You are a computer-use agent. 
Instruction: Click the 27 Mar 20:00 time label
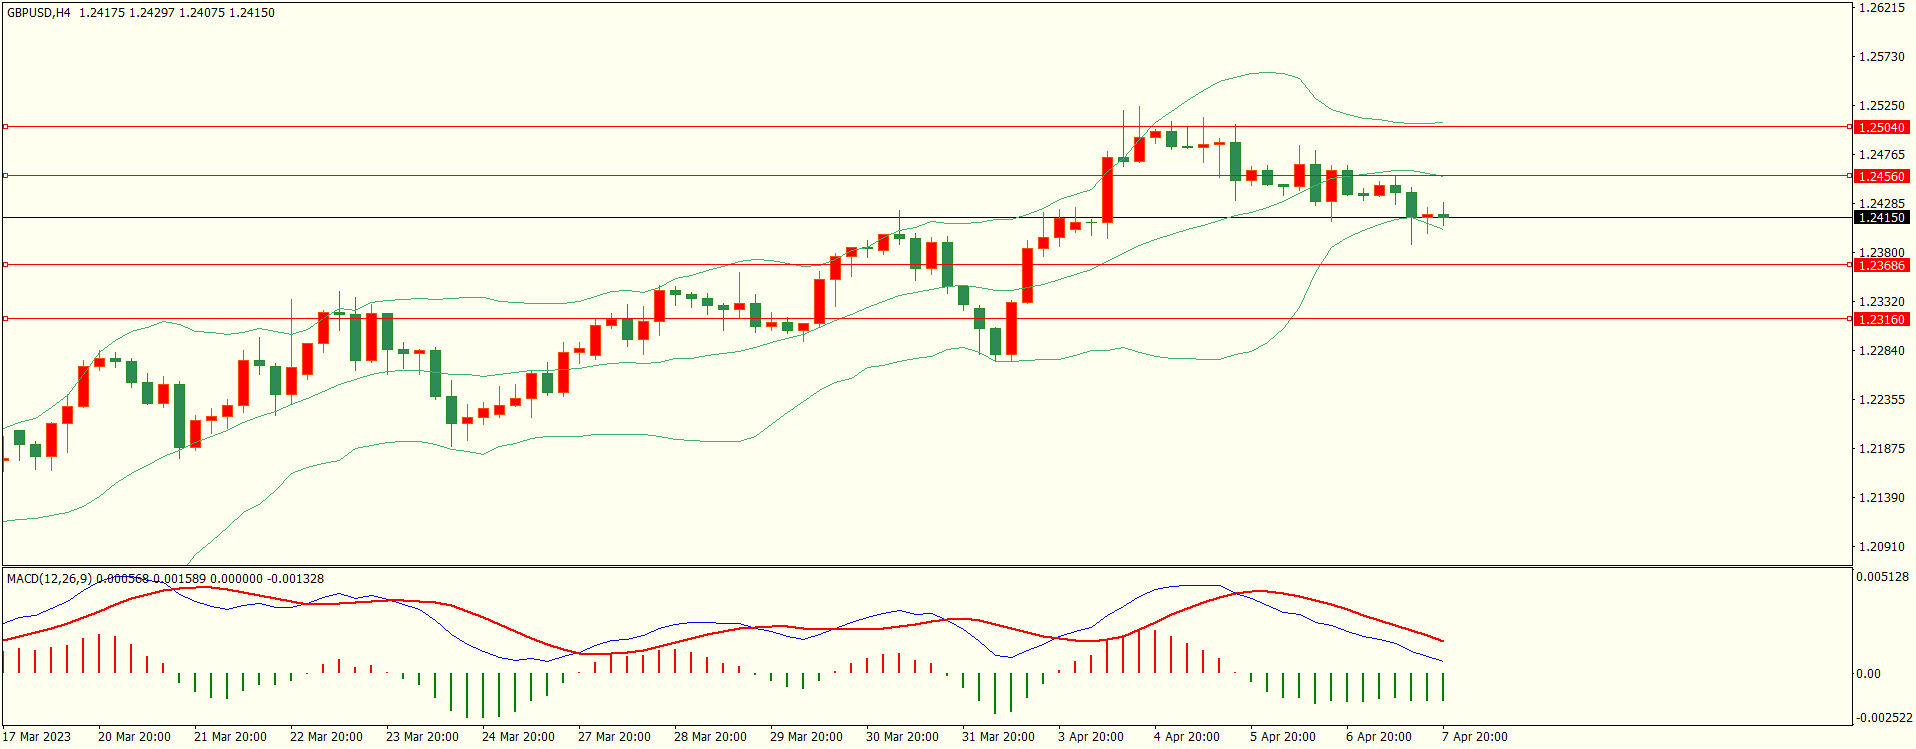click(614, 737)
